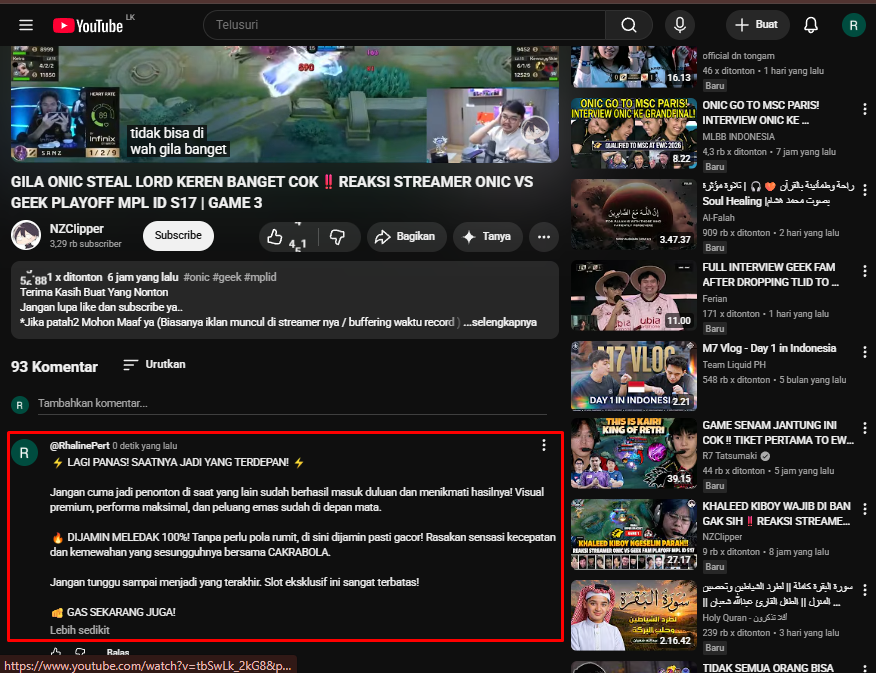Open the Buat create button
This screenshot has height=673, width=876.
757,25
